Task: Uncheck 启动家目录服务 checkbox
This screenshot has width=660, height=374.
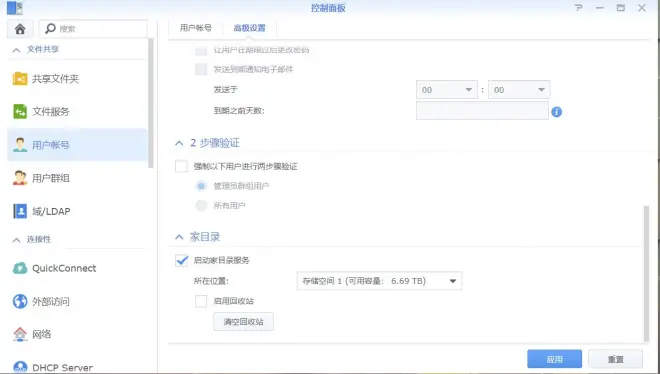Action: [x=181, y=260]
